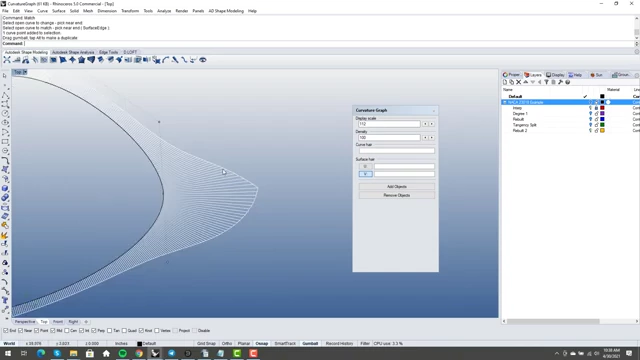
Task: Open Microsoft Edge from the taskbar
Action: 41,353
